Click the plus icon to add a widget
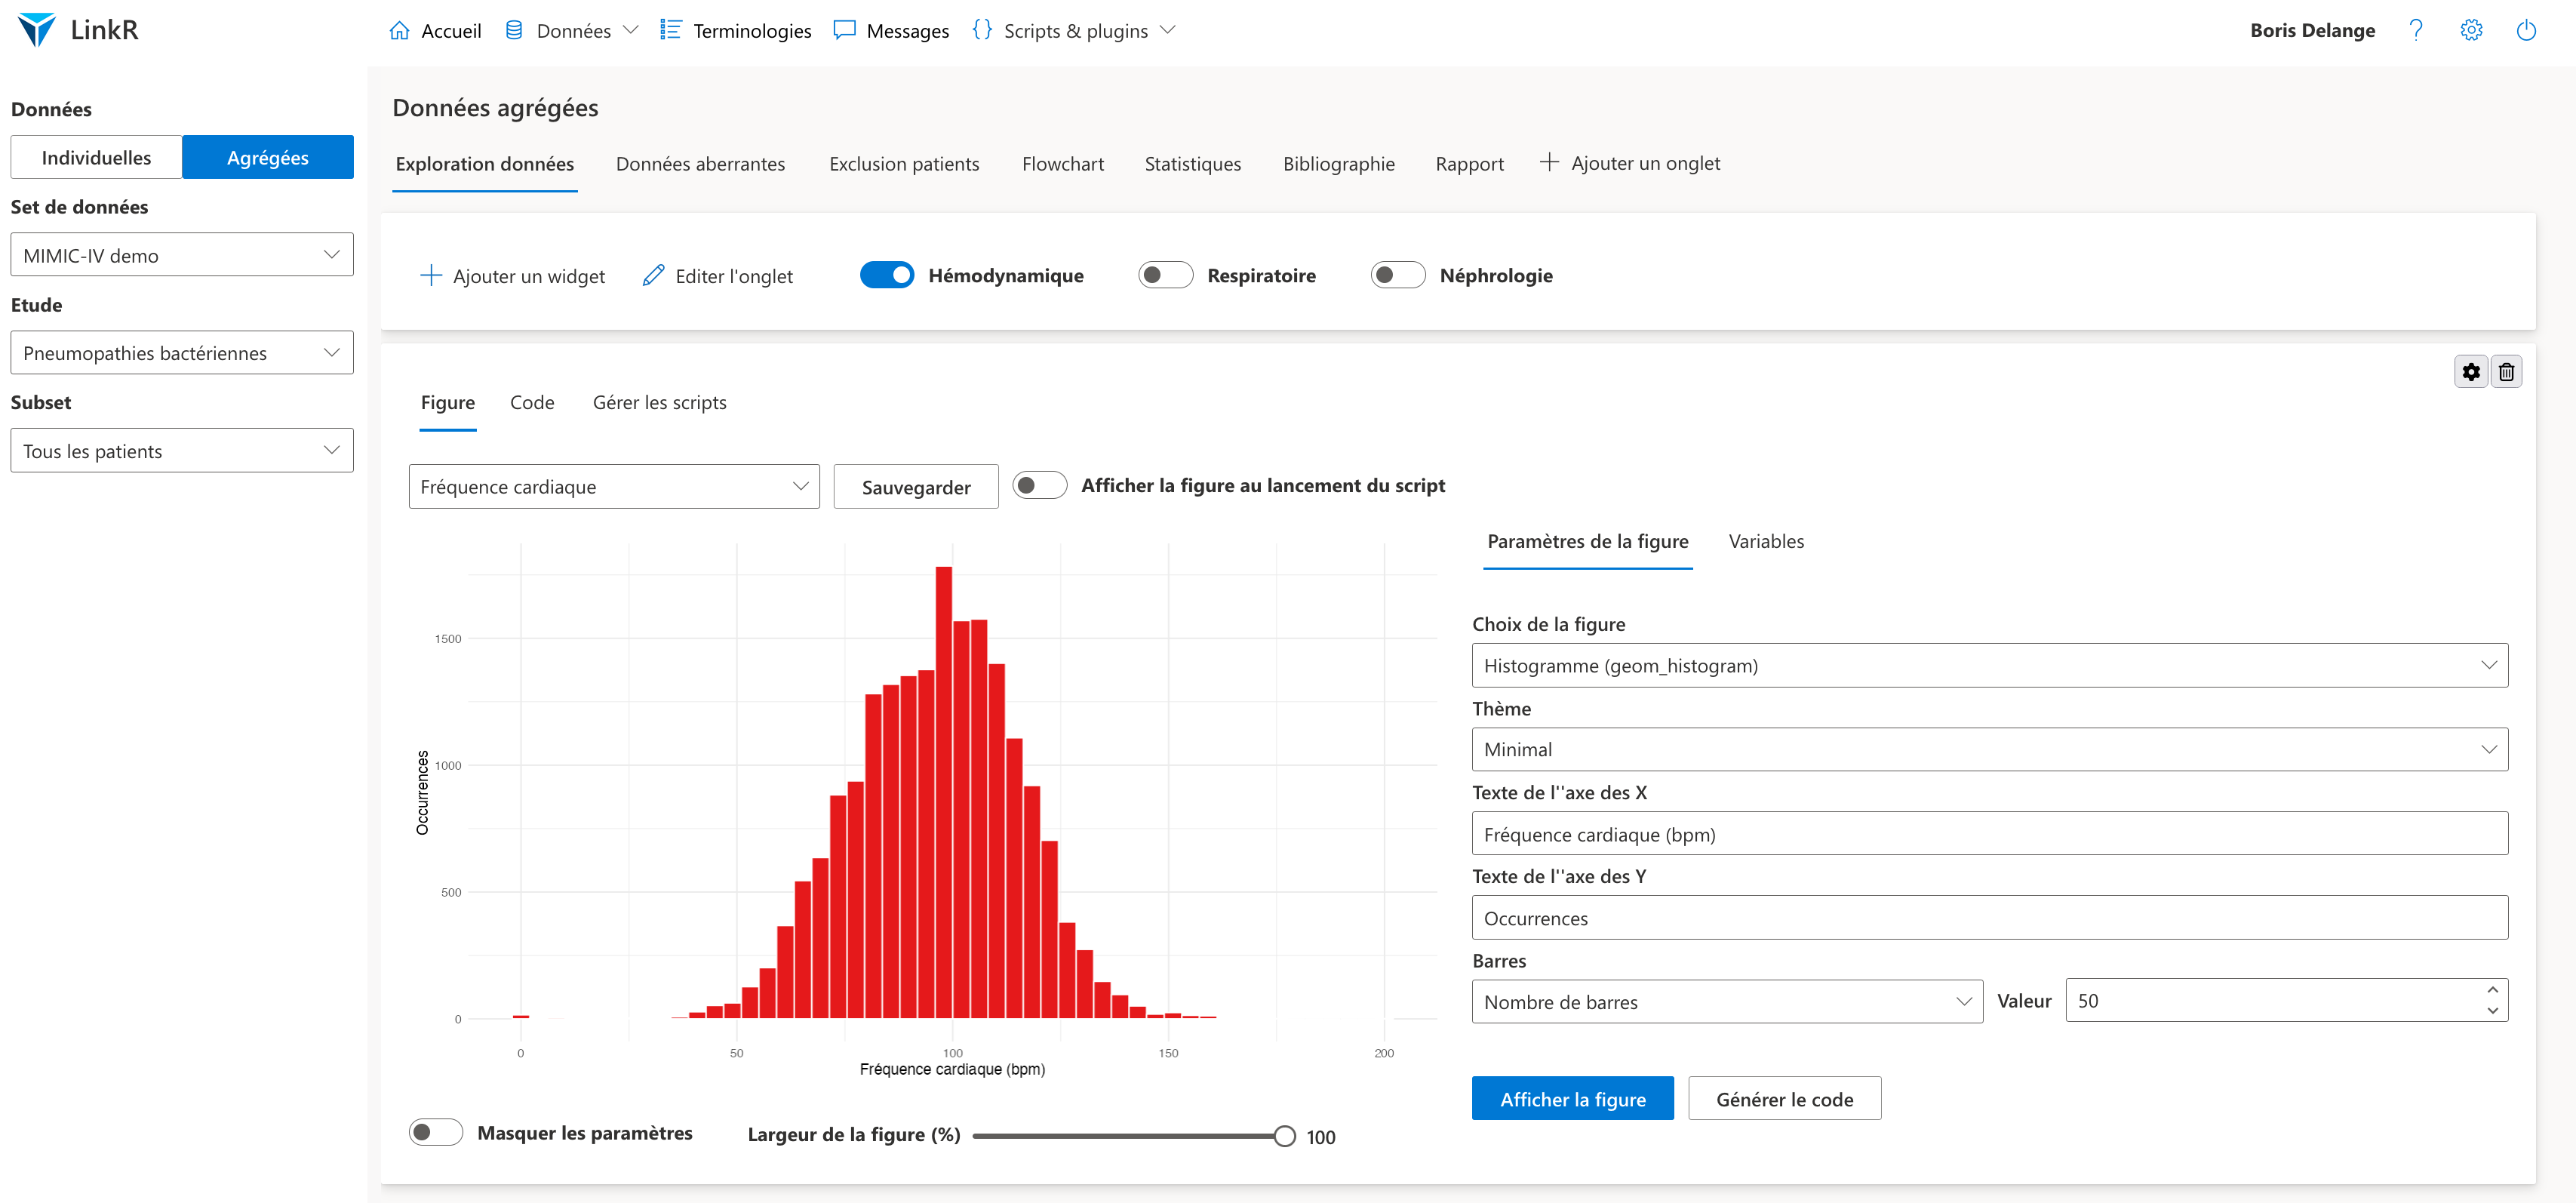This screenshot has height=1203, width=2576. 431,276
